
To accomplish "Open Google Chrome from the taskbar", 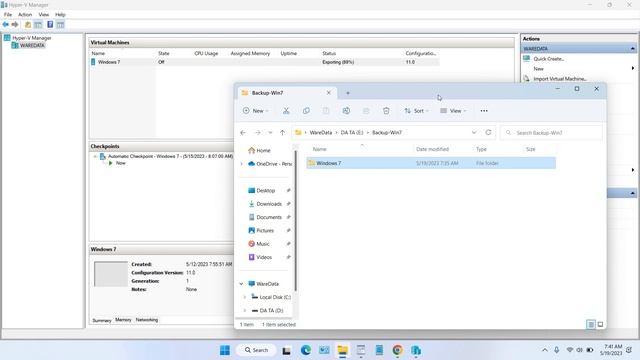I will pos(398,350).
